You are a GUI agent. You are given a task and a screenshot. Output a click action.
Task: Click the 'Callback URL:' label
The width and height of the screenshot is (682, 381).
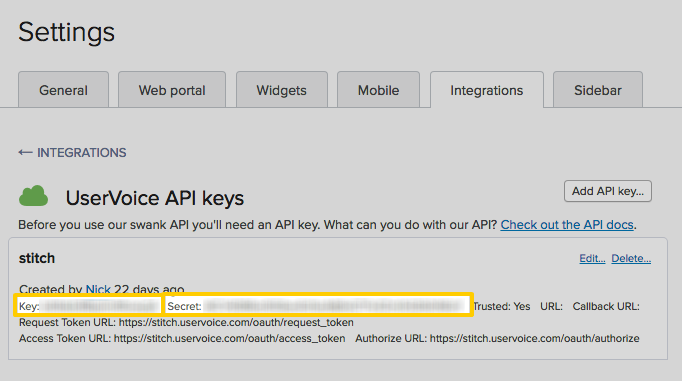pos(606,306)
